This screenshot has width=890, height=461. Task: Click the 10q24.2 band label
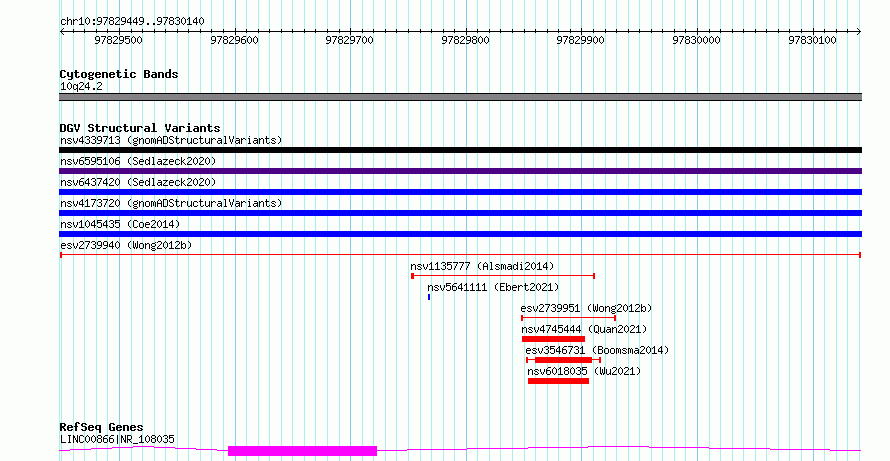pyautogui.click(x=81, y=86)
